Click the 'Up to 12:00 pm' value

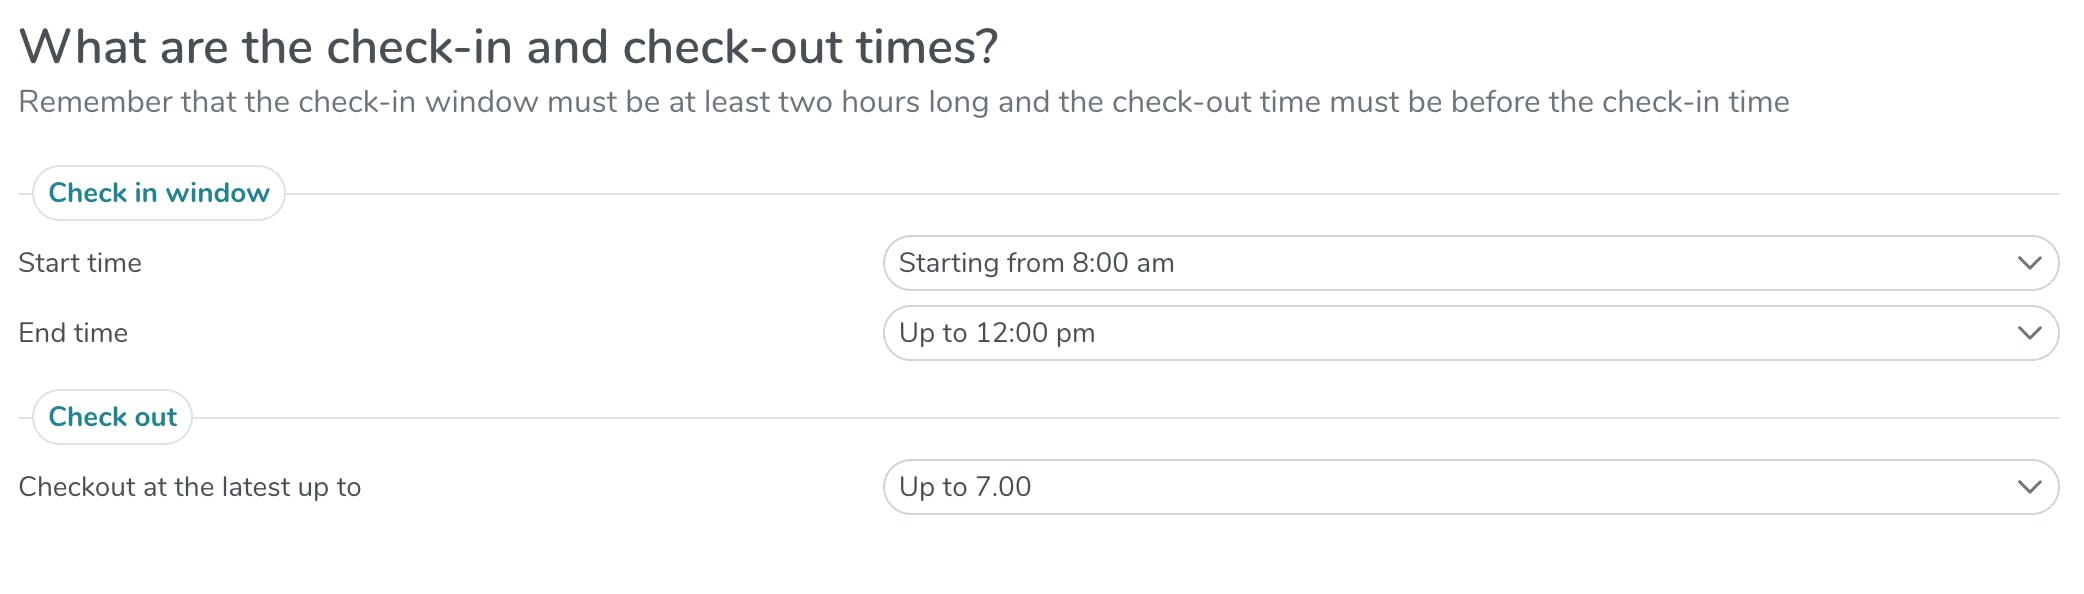click(997, 333)
